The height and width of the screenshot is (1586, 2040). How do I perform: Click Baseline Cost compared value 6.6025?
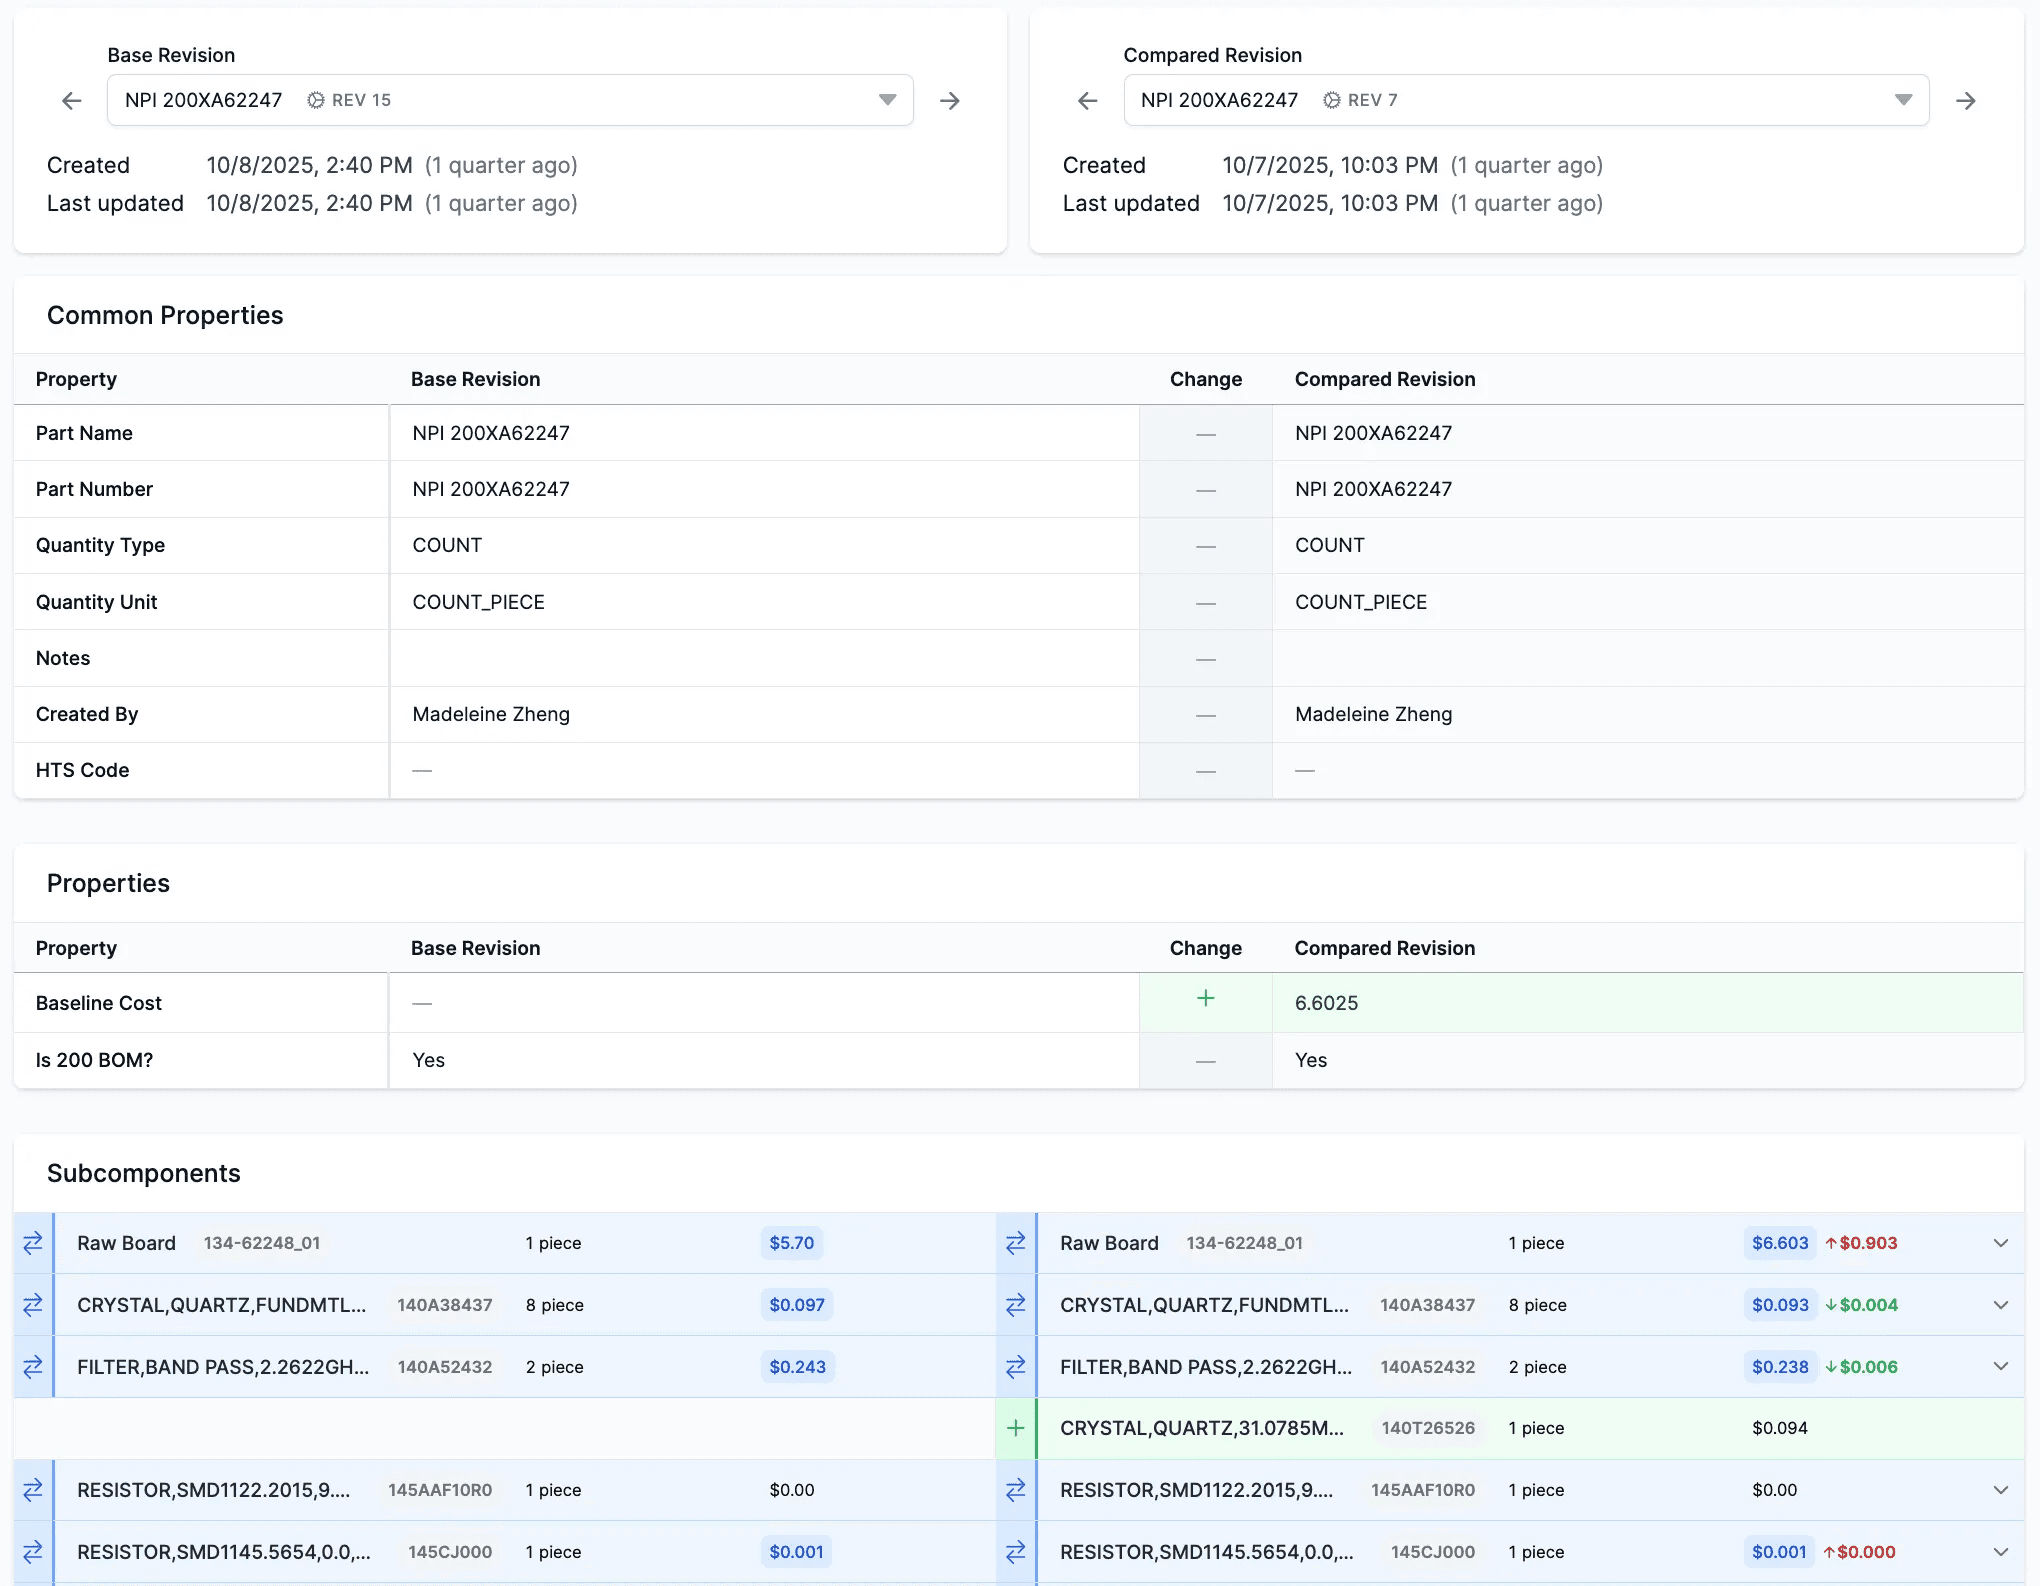1326,1003
